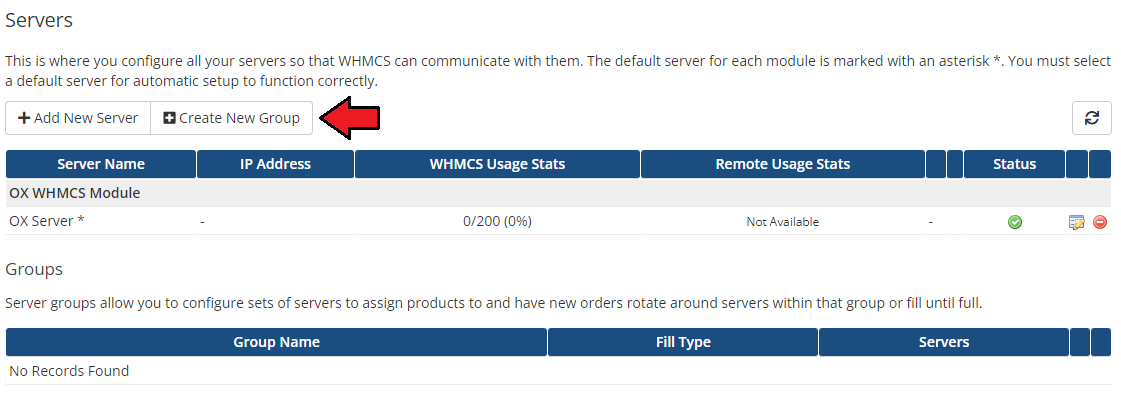This screenshot has height=412, width=1121.
Task: Click the Server Name column header
Action: 101,164
